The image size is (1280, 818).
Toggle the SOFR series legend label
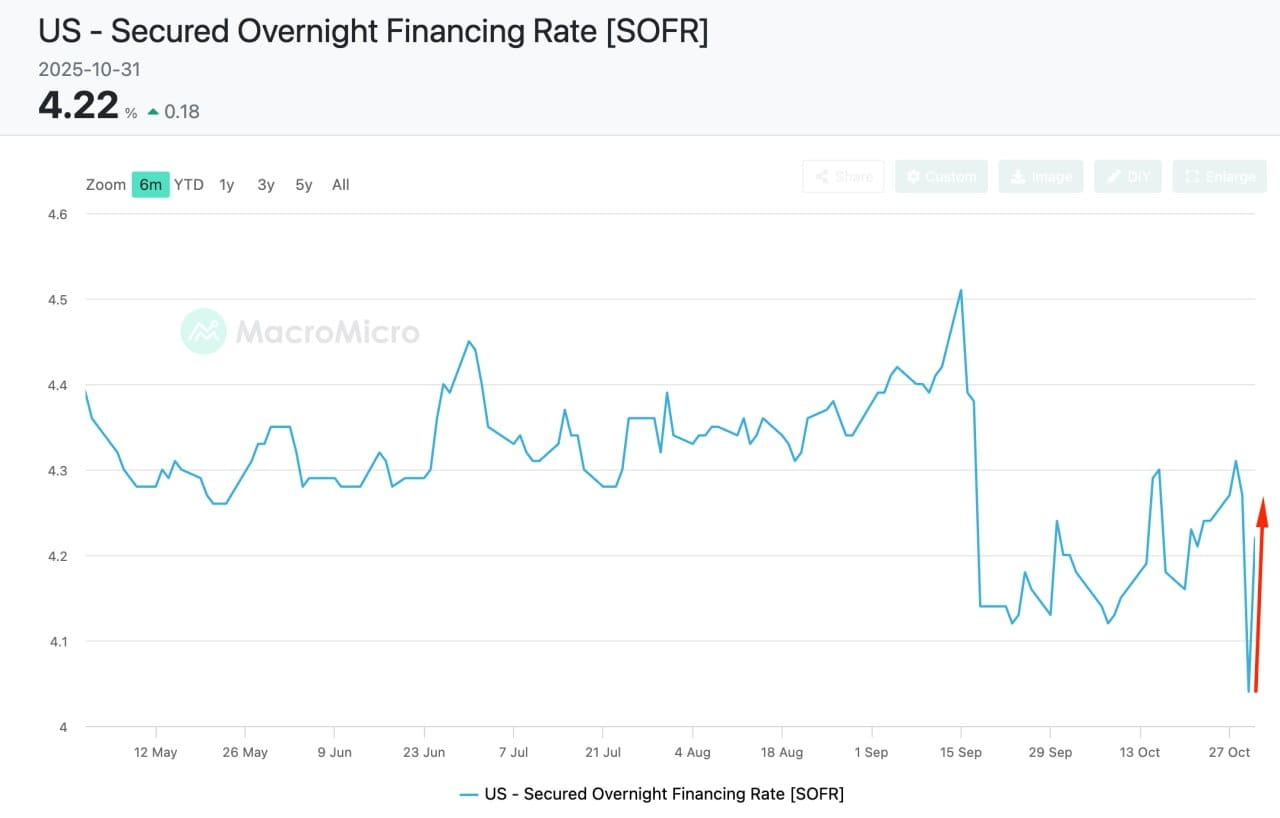click(x=664, y=794)
